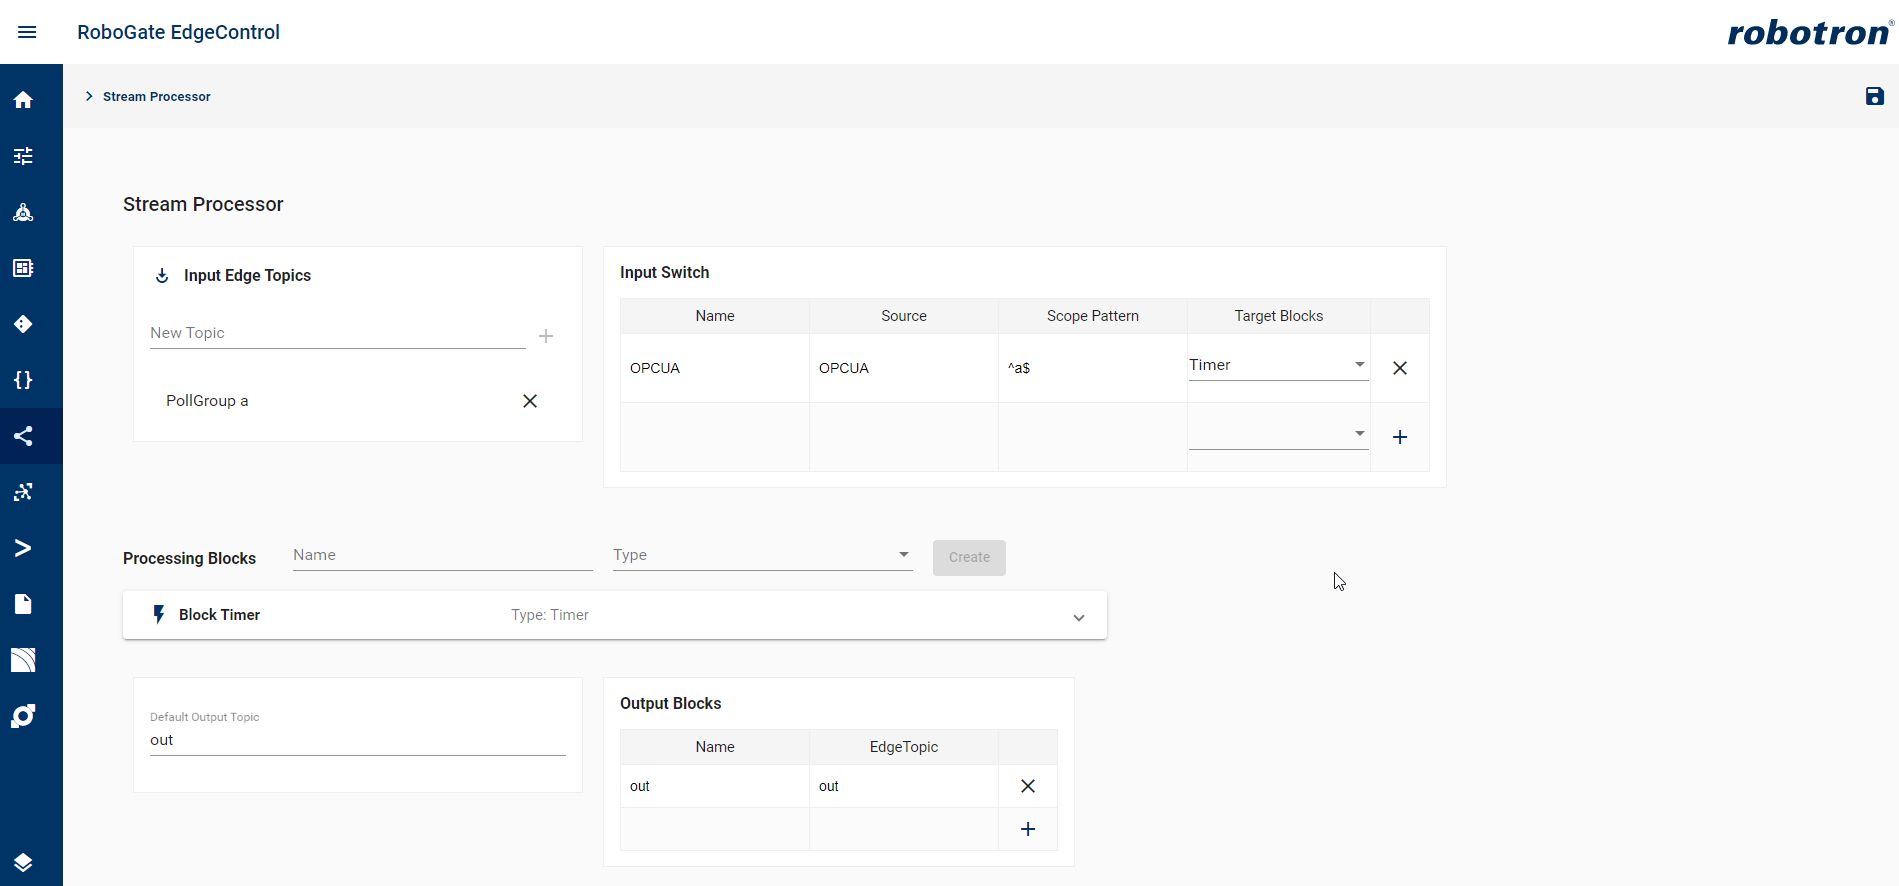This screenshot has height=886, width=1899.
Task: Click the curly braces icon in sidebar
Action: click(23, 380)
